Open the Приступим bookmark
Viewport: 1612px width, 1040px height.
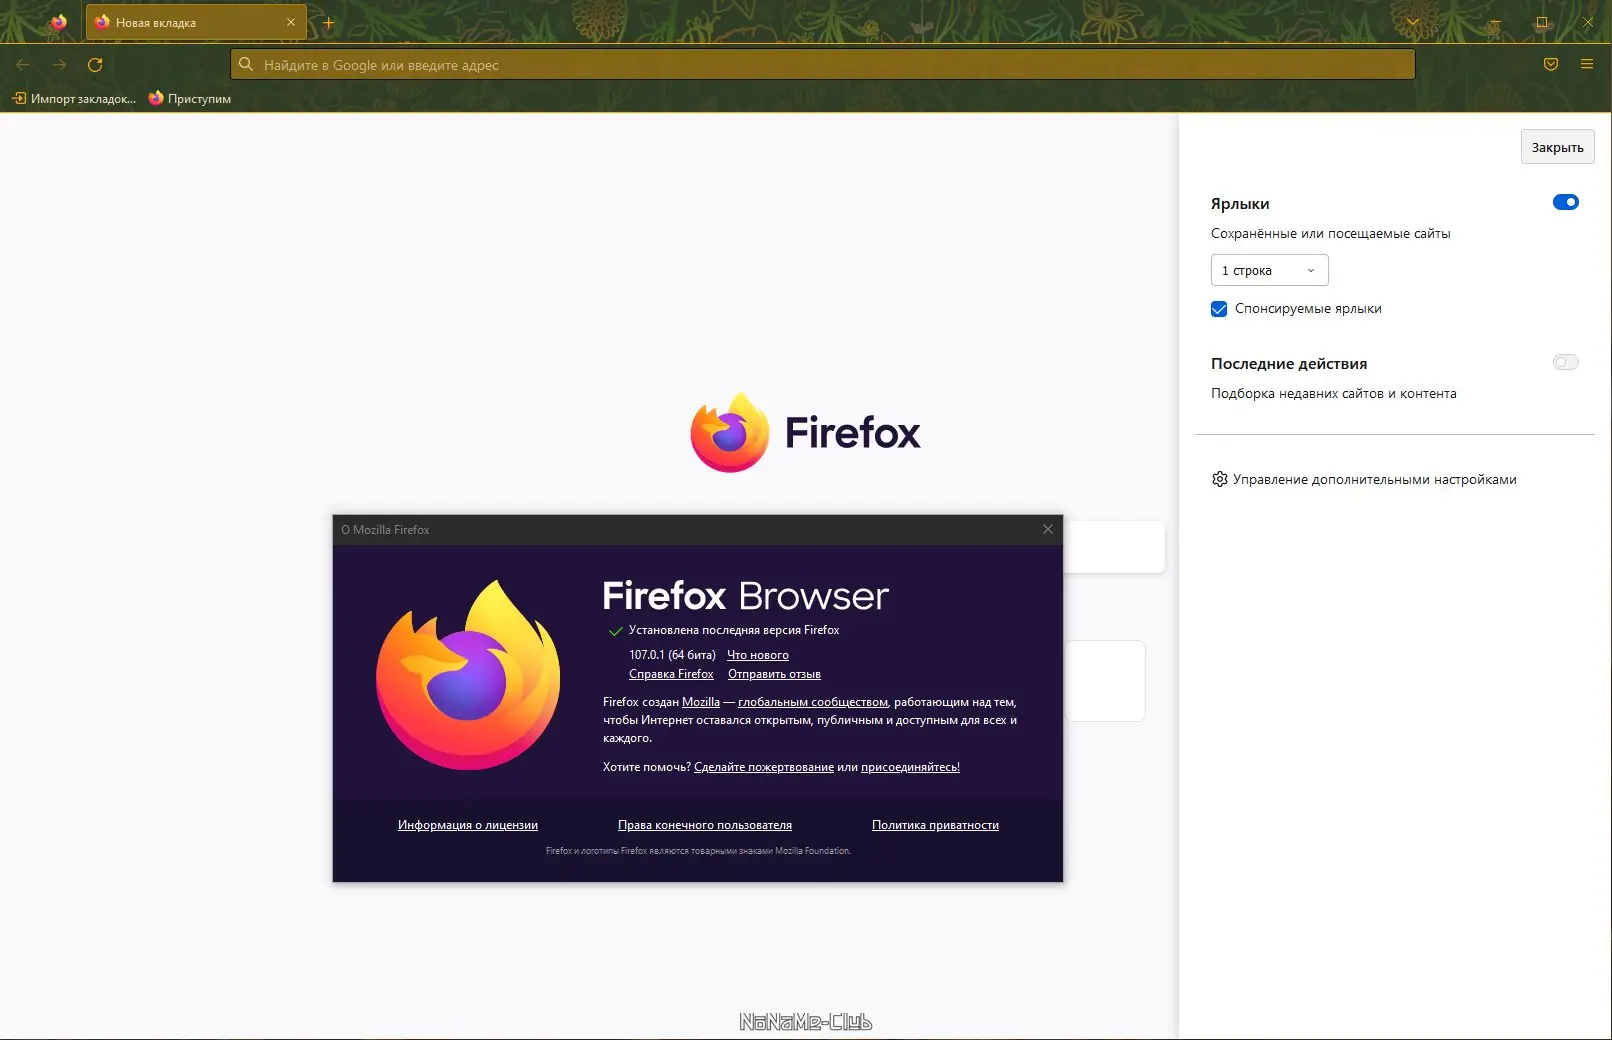(190, 99)
